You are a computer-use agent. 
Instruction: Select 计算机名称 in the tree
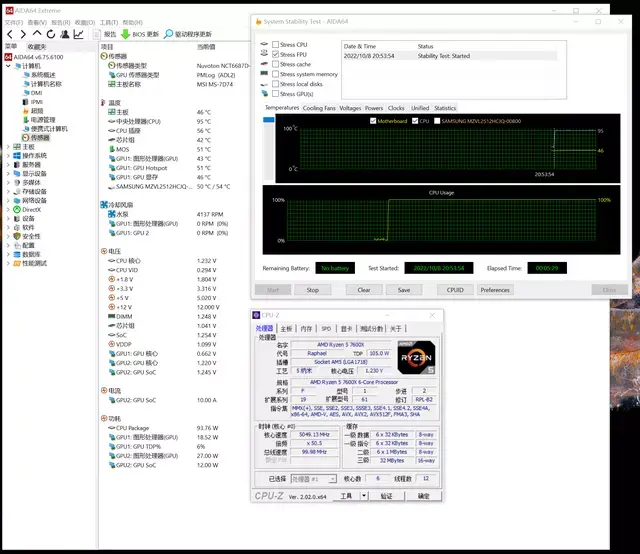[42, 84]
